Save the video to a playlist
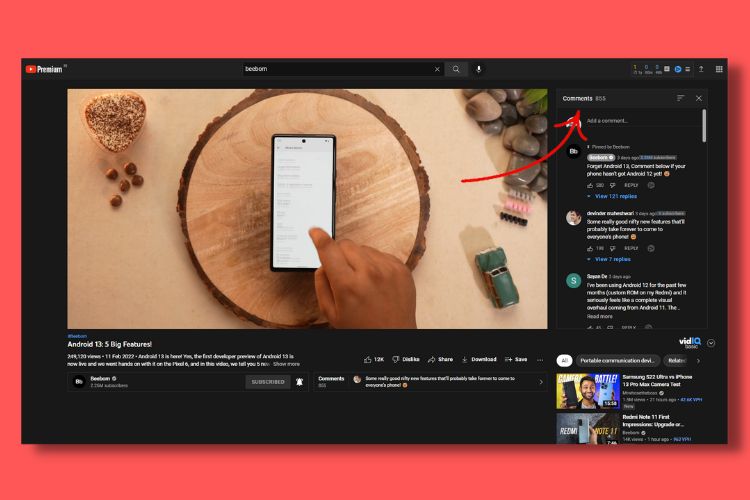The width and height of the screenshot is (750, 500). (x=516, y=359)
